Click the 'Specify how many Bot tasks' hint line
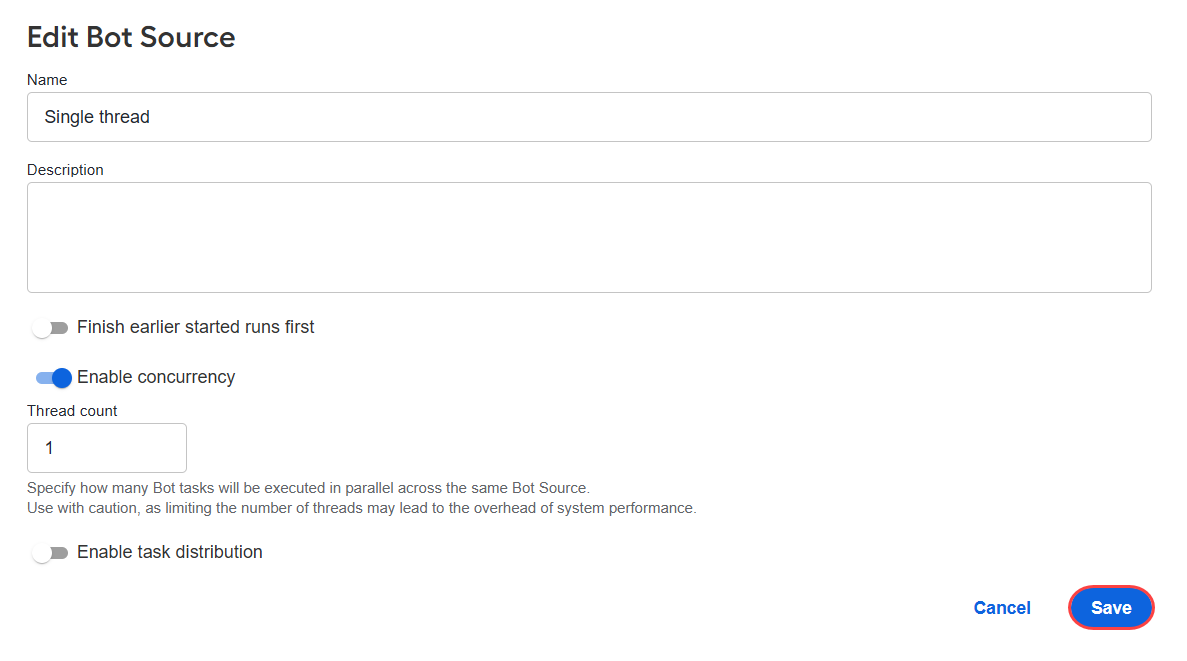 click(x=308, y=488)
